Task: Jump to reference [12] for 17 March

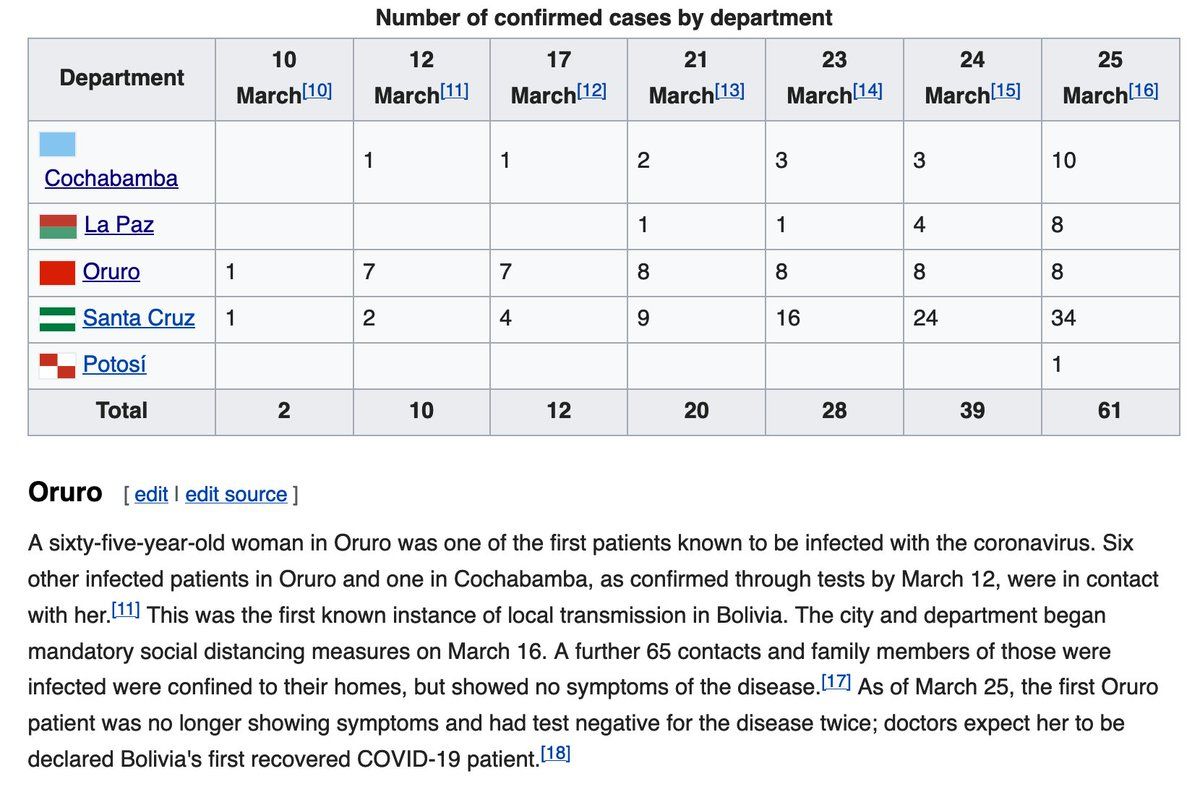Action: [592, 91]
